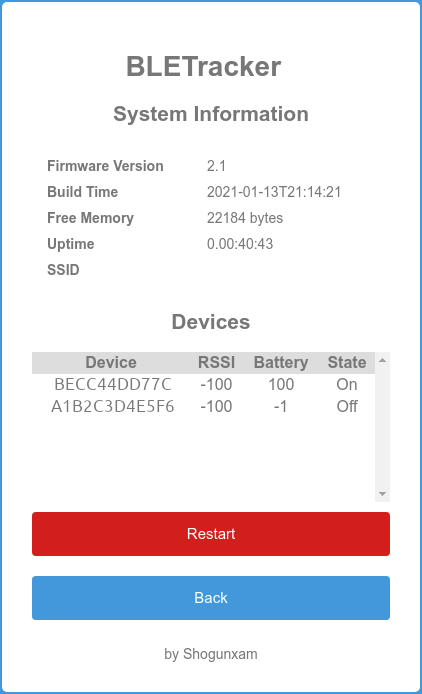Click the red Restart button
422x694 pixels.
pyautogui.click(x=211, y=534)
